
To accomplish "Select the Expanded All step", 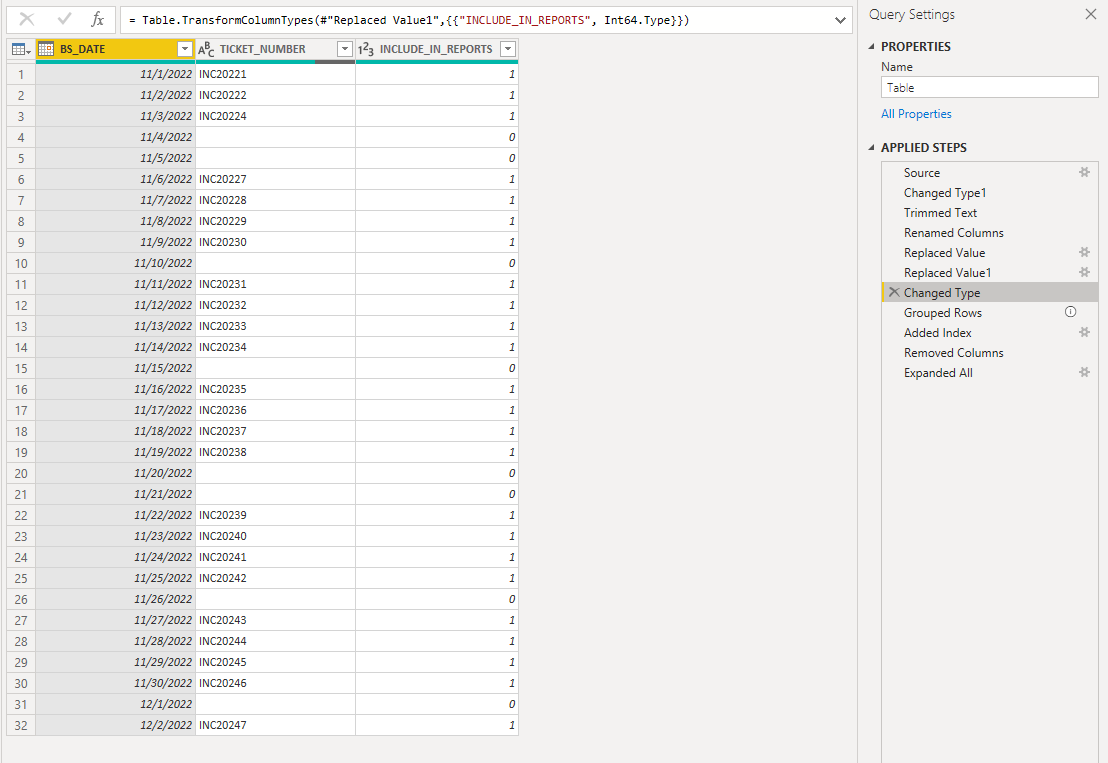I will [938, 373].
